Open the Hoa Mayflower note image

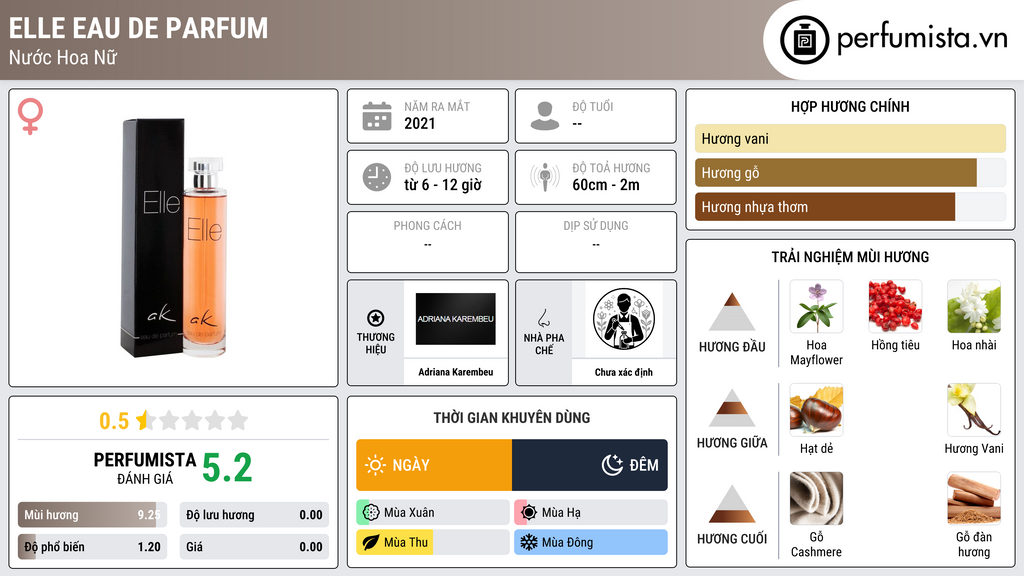[816, 306]
